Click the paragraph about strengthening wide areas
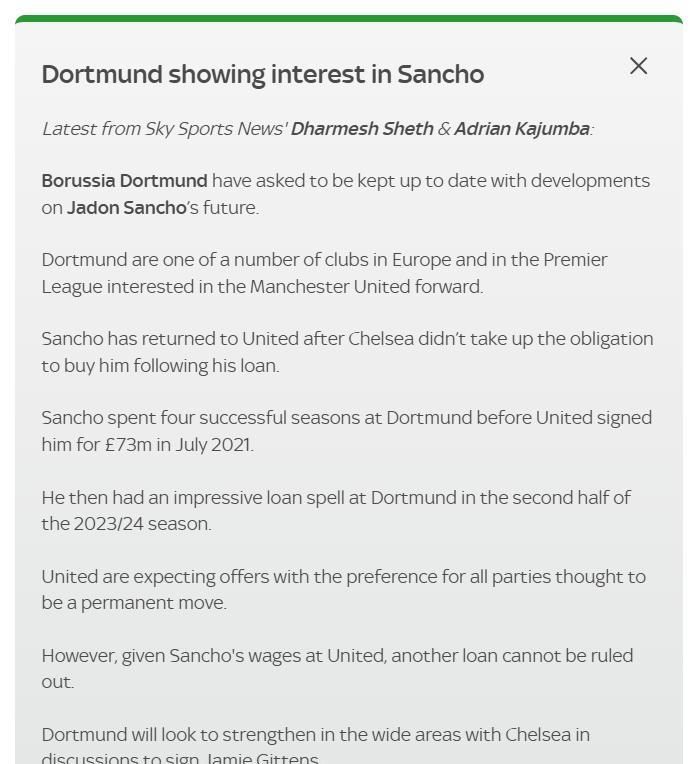Image resolution: width=691 pixels, height=764 pixels. 316,744
